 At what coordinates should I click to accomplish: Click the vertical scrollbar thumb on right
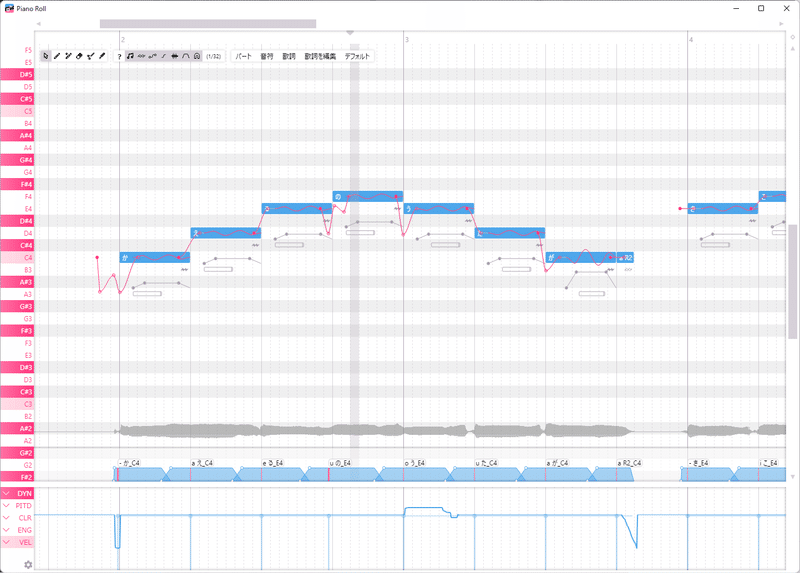coord(792,281)
